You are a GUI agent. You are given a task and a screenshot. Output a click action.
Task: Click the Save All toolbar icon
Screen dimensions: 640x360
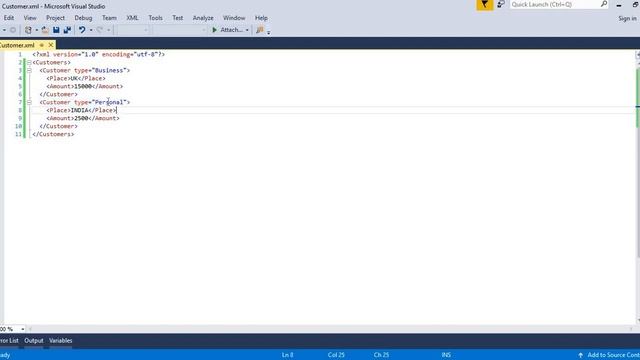click(67, 30)
